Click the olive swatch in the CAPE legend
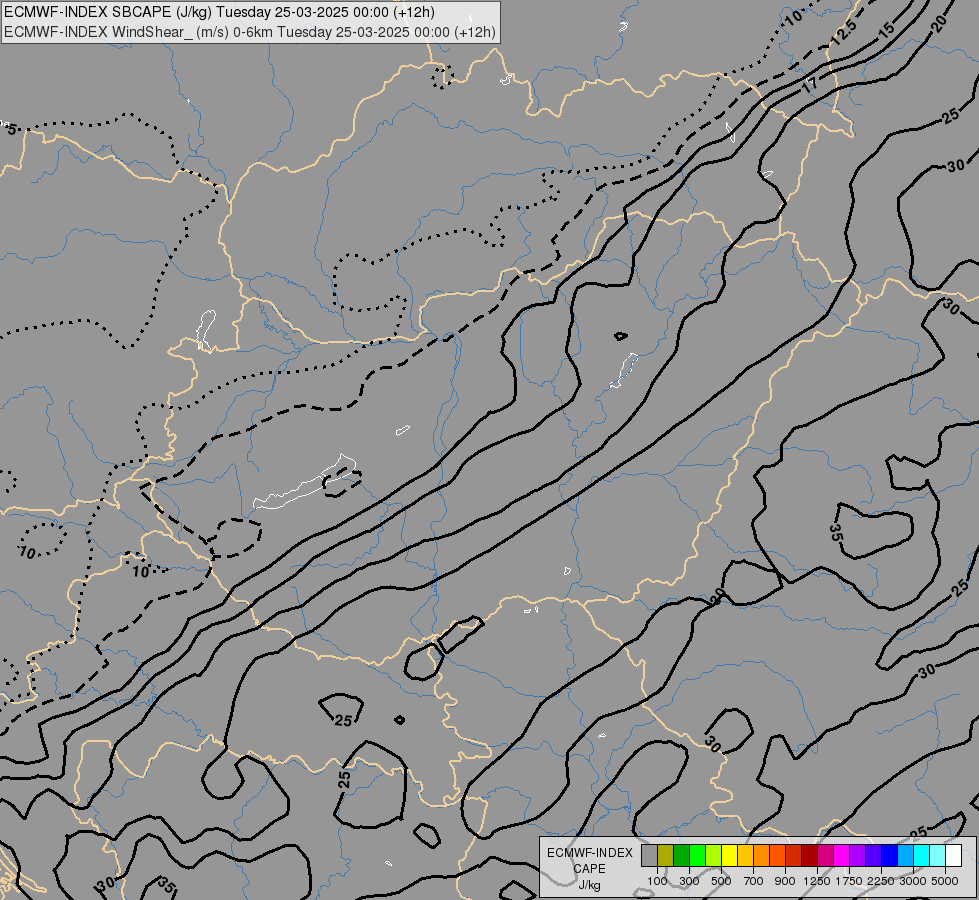Screen dimensions: 979x900 pyautogui.click(x=666, y=855)
